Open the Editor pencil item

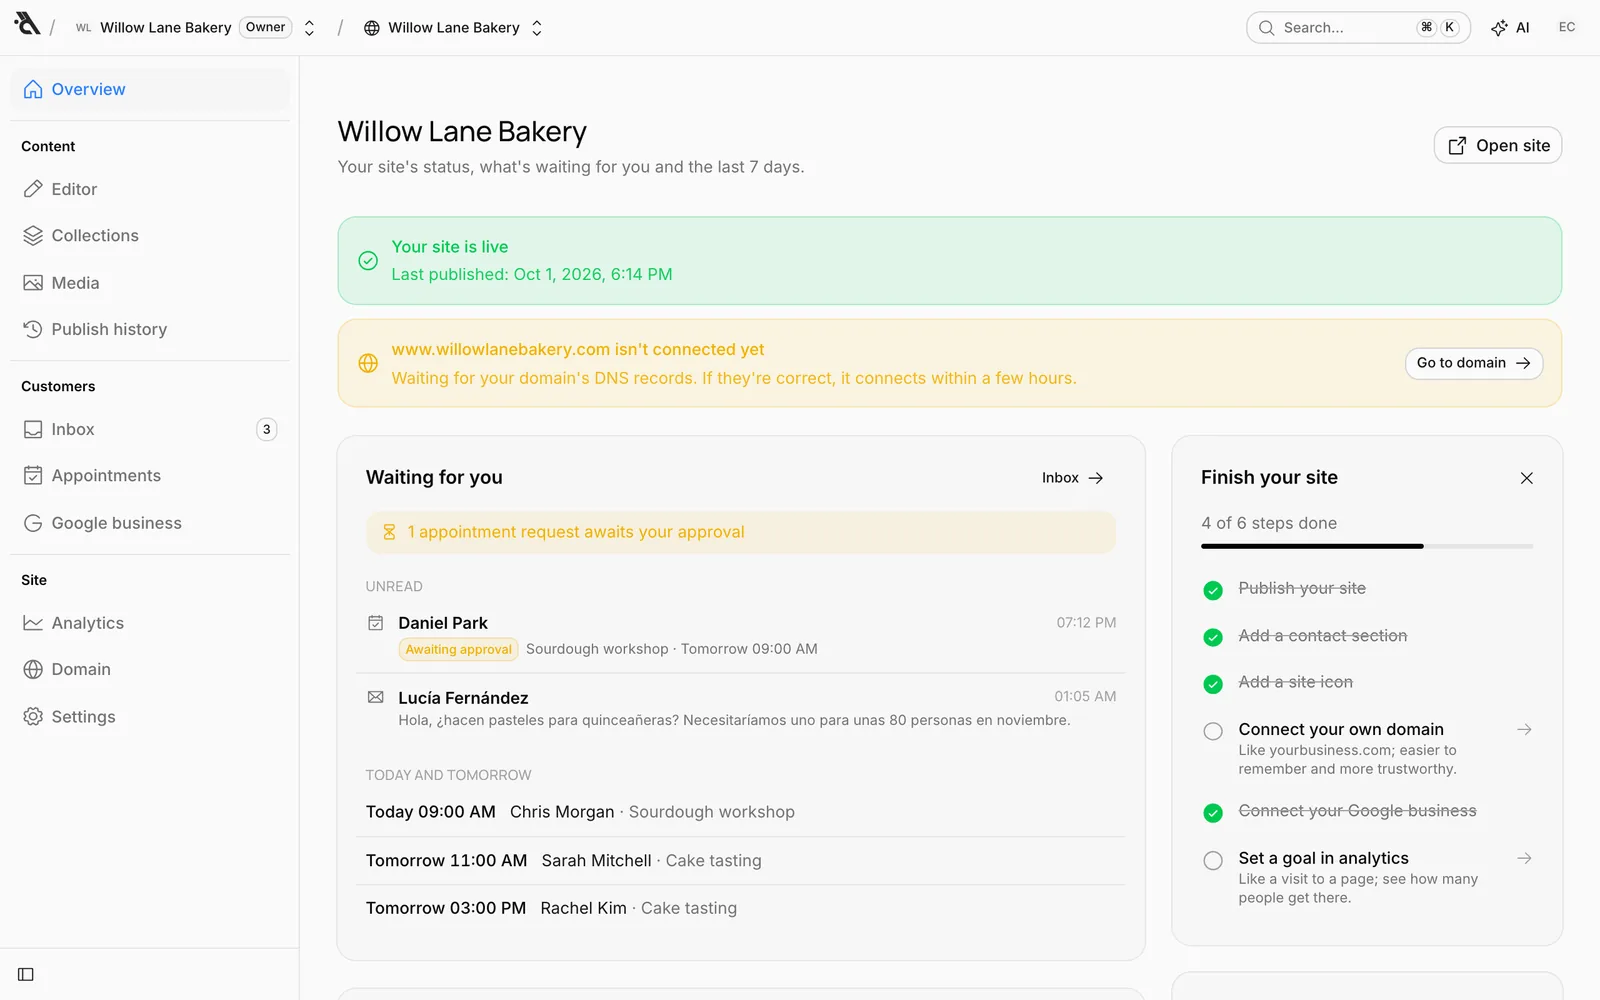click(x=150, y=189)
